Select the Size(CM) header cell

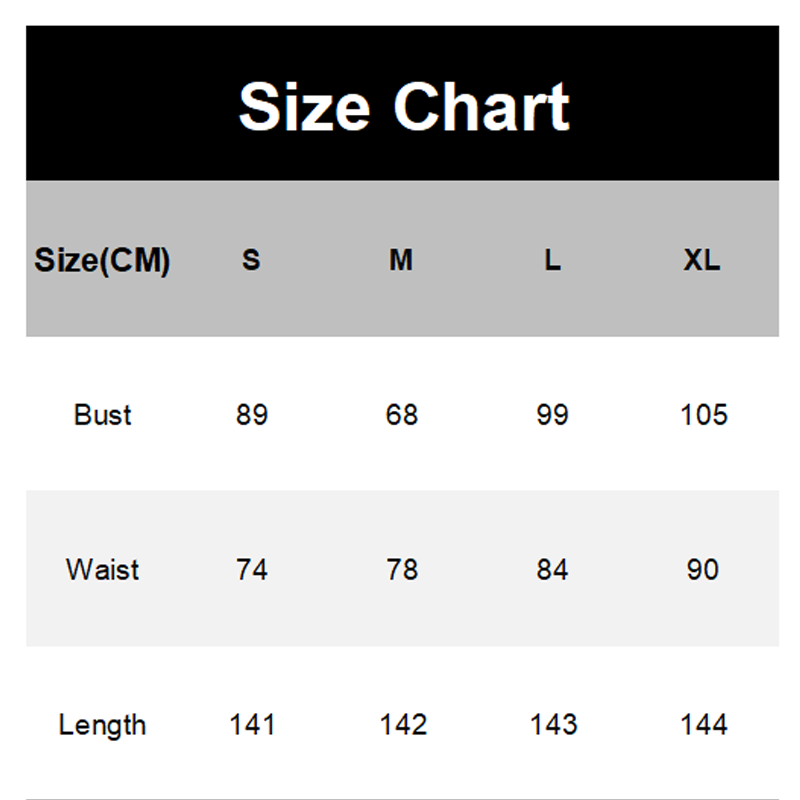coord(102,261)
